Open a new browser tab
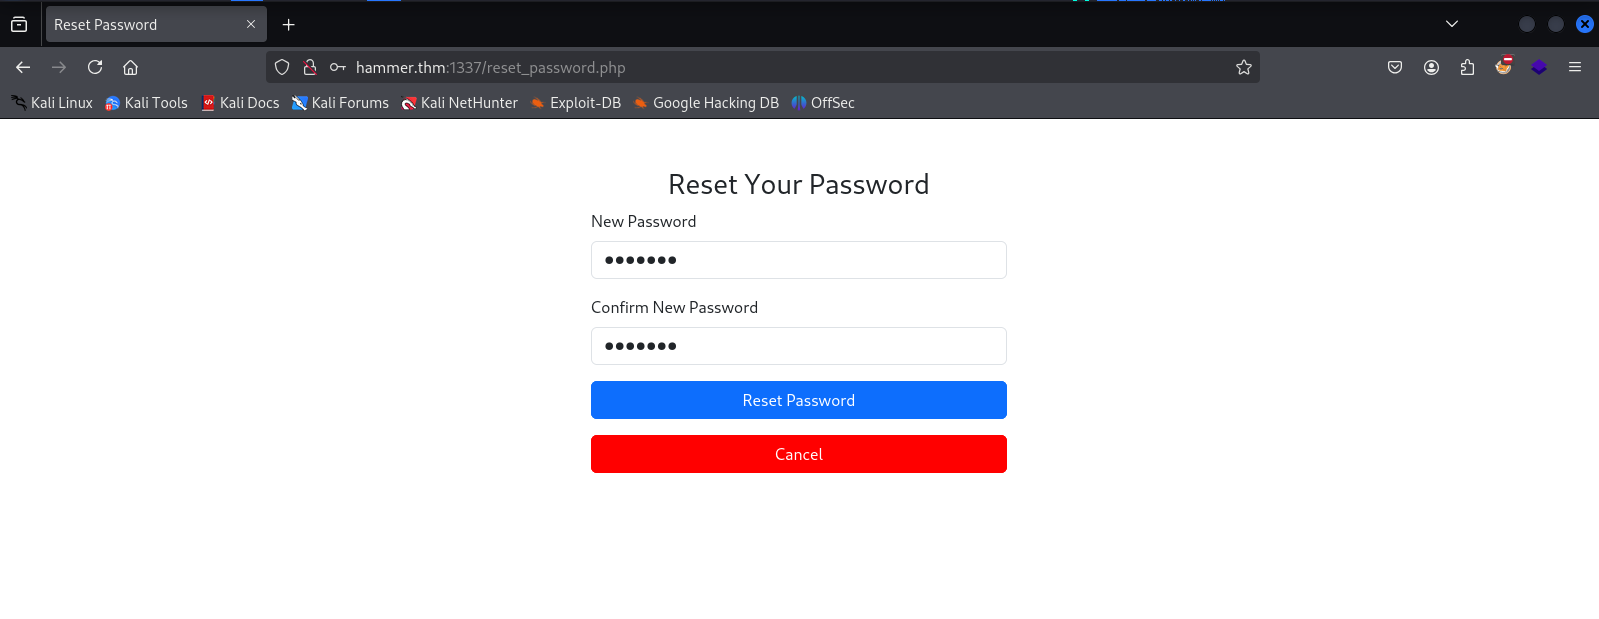Viewport: 1599px width, 619px height. tap(289, 24)
